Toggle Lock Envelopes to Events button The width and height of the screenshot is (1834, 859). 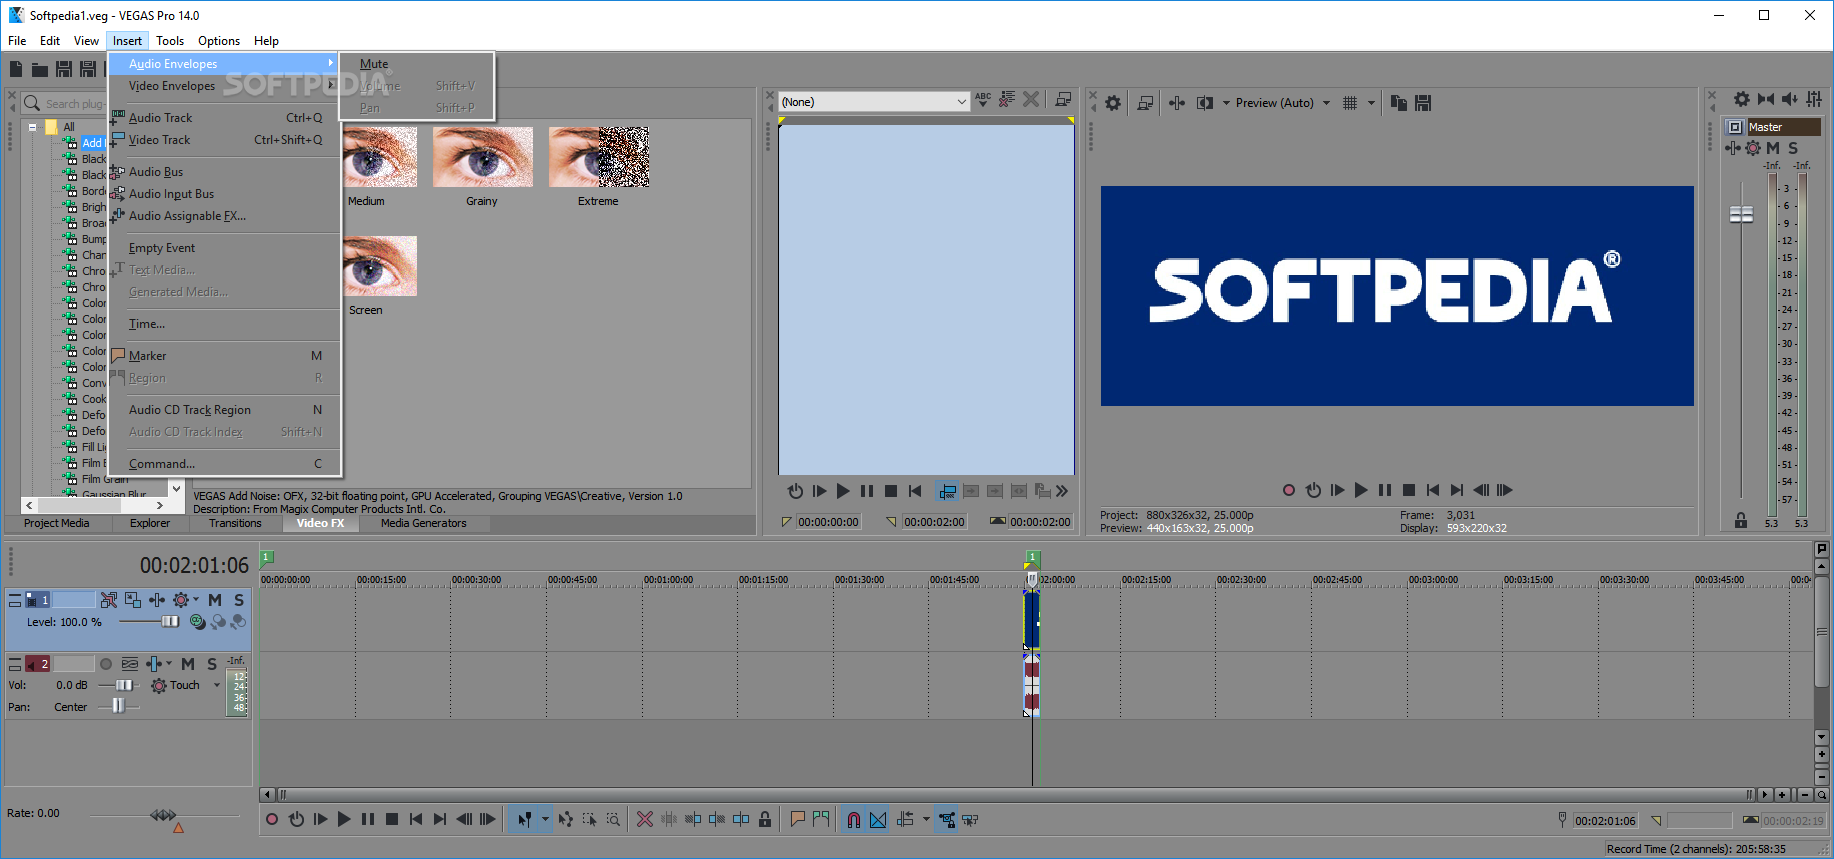tap(947, 820)
